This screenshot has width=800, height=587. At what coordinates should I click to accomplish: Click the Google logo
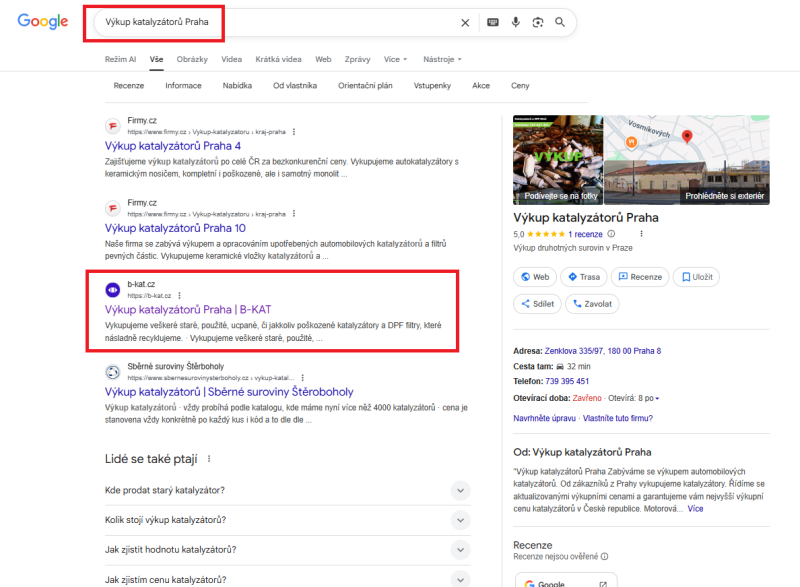coord(42,22)
